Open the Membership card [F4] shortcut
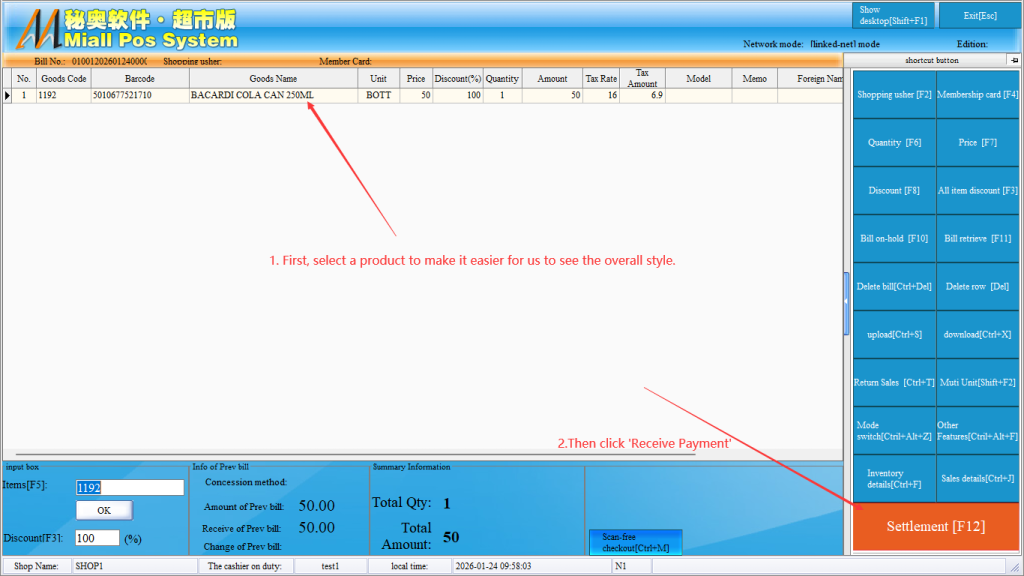 point(977,95)
